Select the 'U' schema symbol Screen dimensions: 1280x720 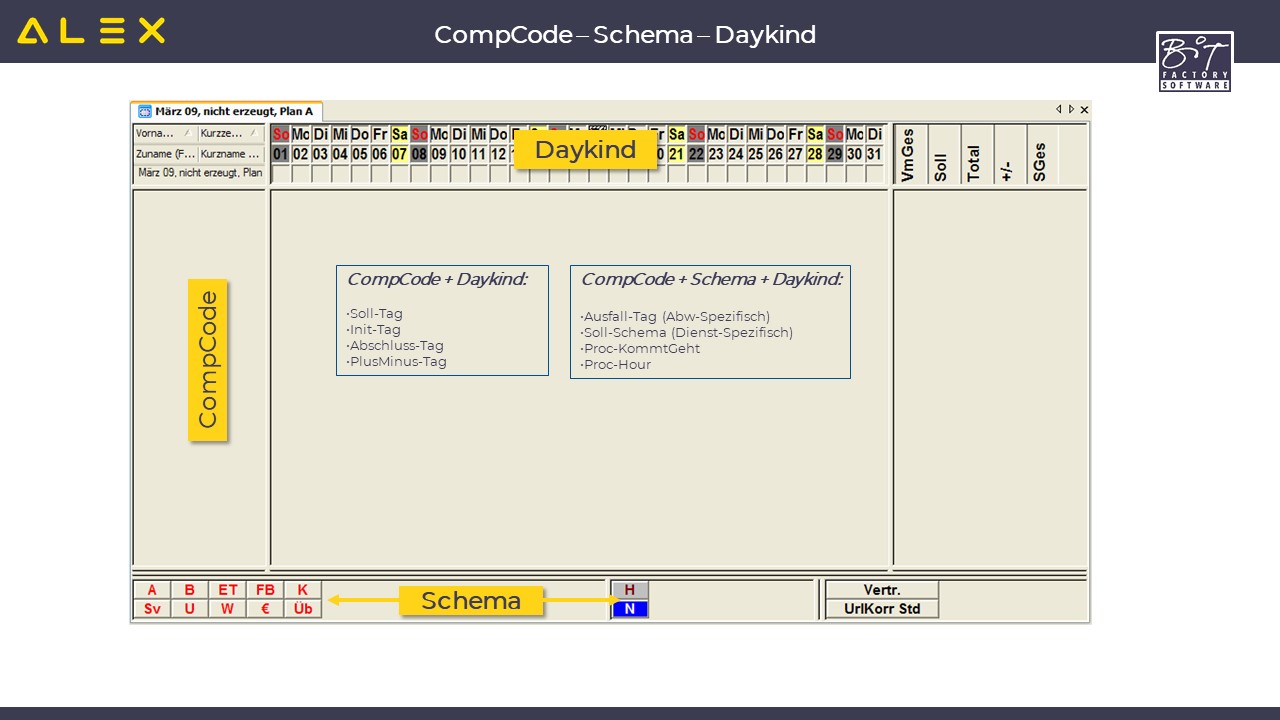click(x=190, y=609)
